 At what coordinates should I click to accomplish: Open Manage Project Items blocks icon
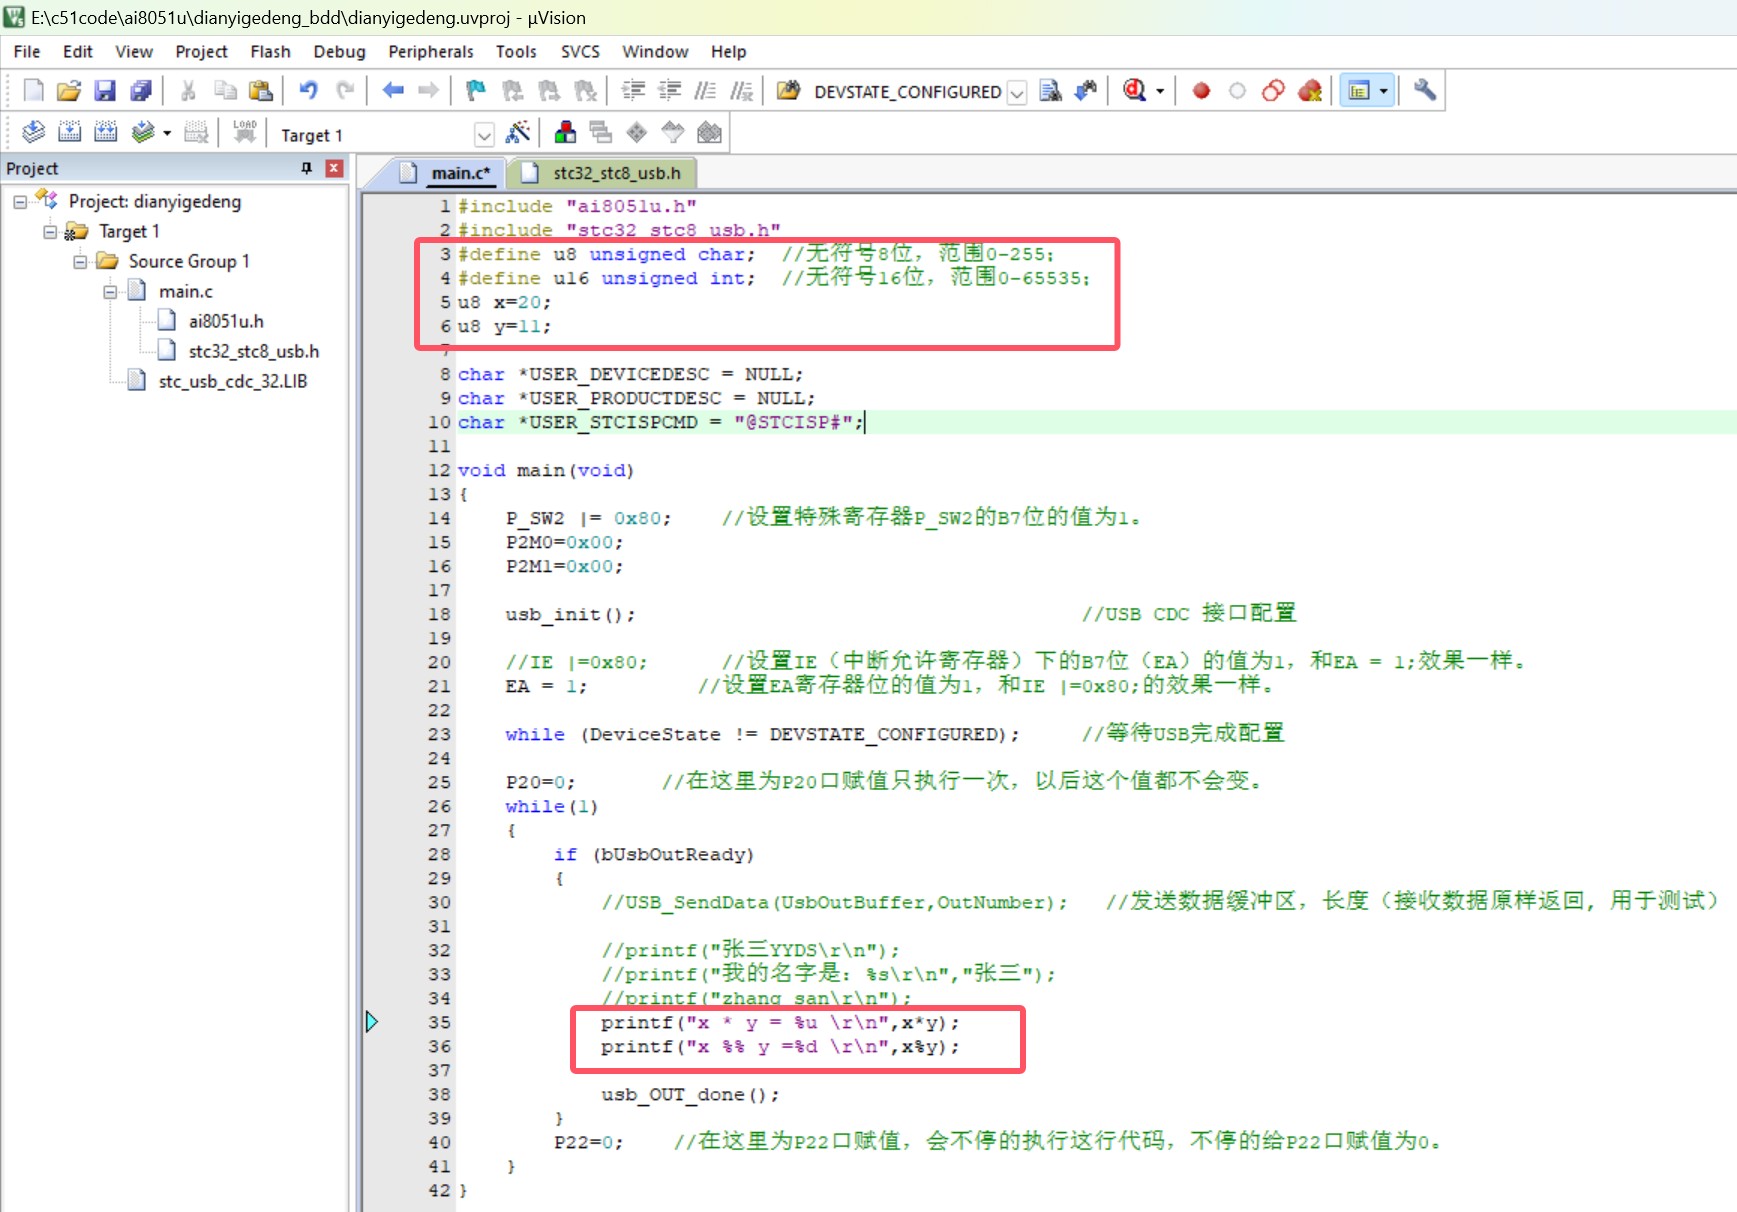(565, 133)
